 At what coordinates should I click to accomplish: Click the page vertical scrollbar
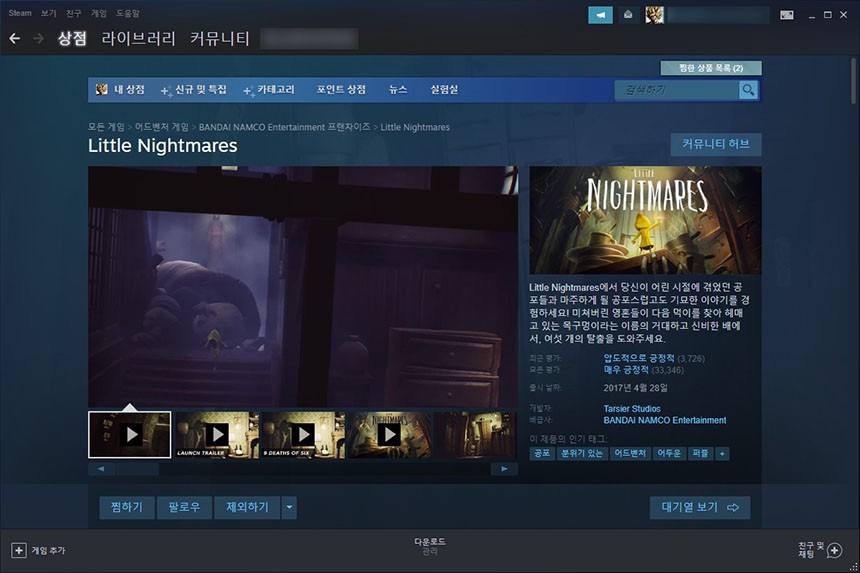(x=853, y=81)
